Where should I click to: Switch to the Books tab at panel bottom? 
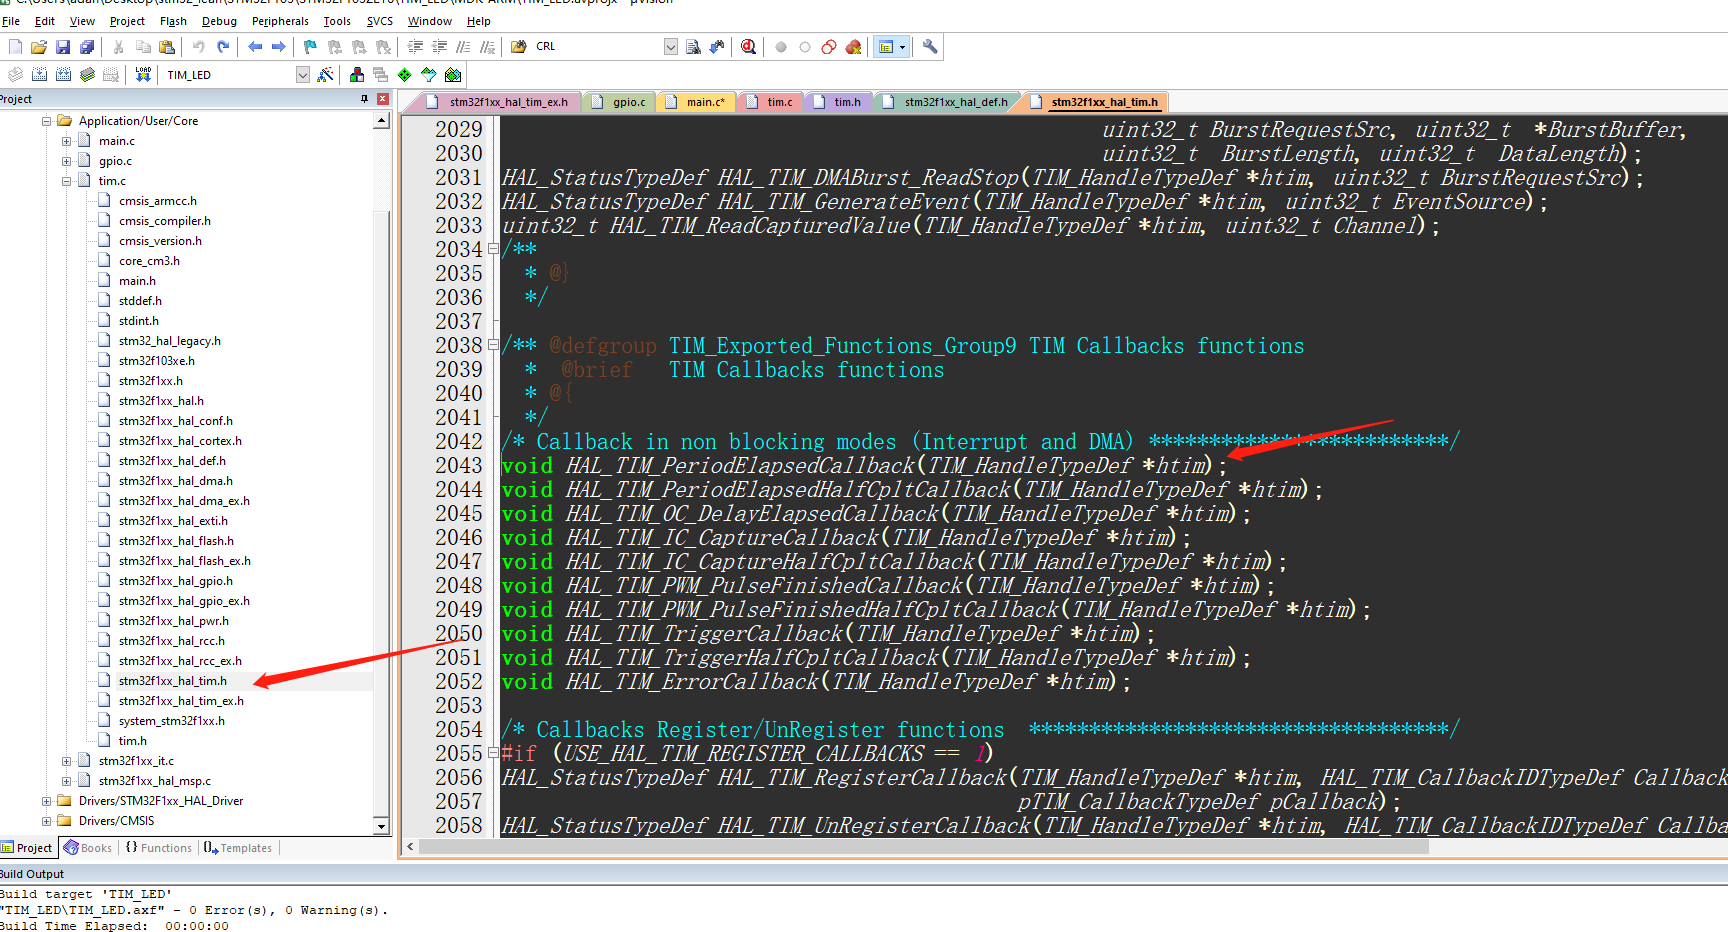88,848
